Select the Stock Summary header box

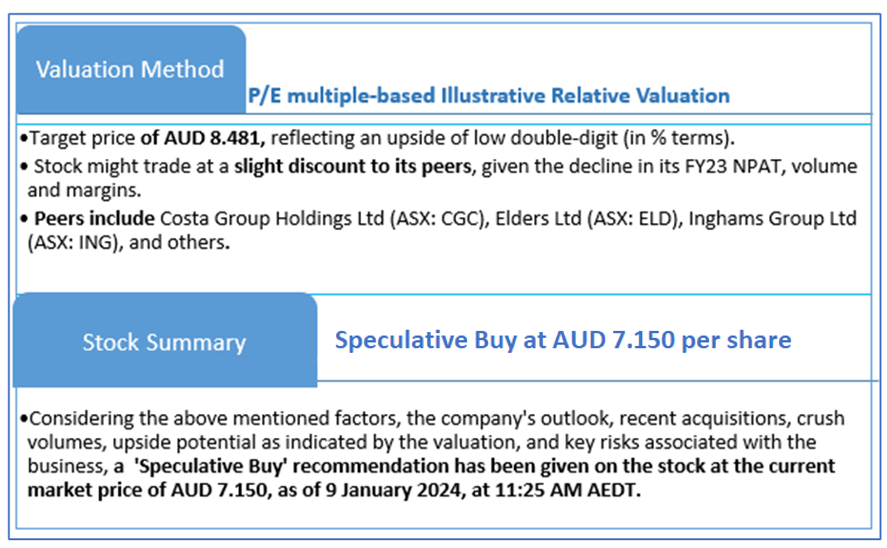pyautogui.click(x=164, y=342)
